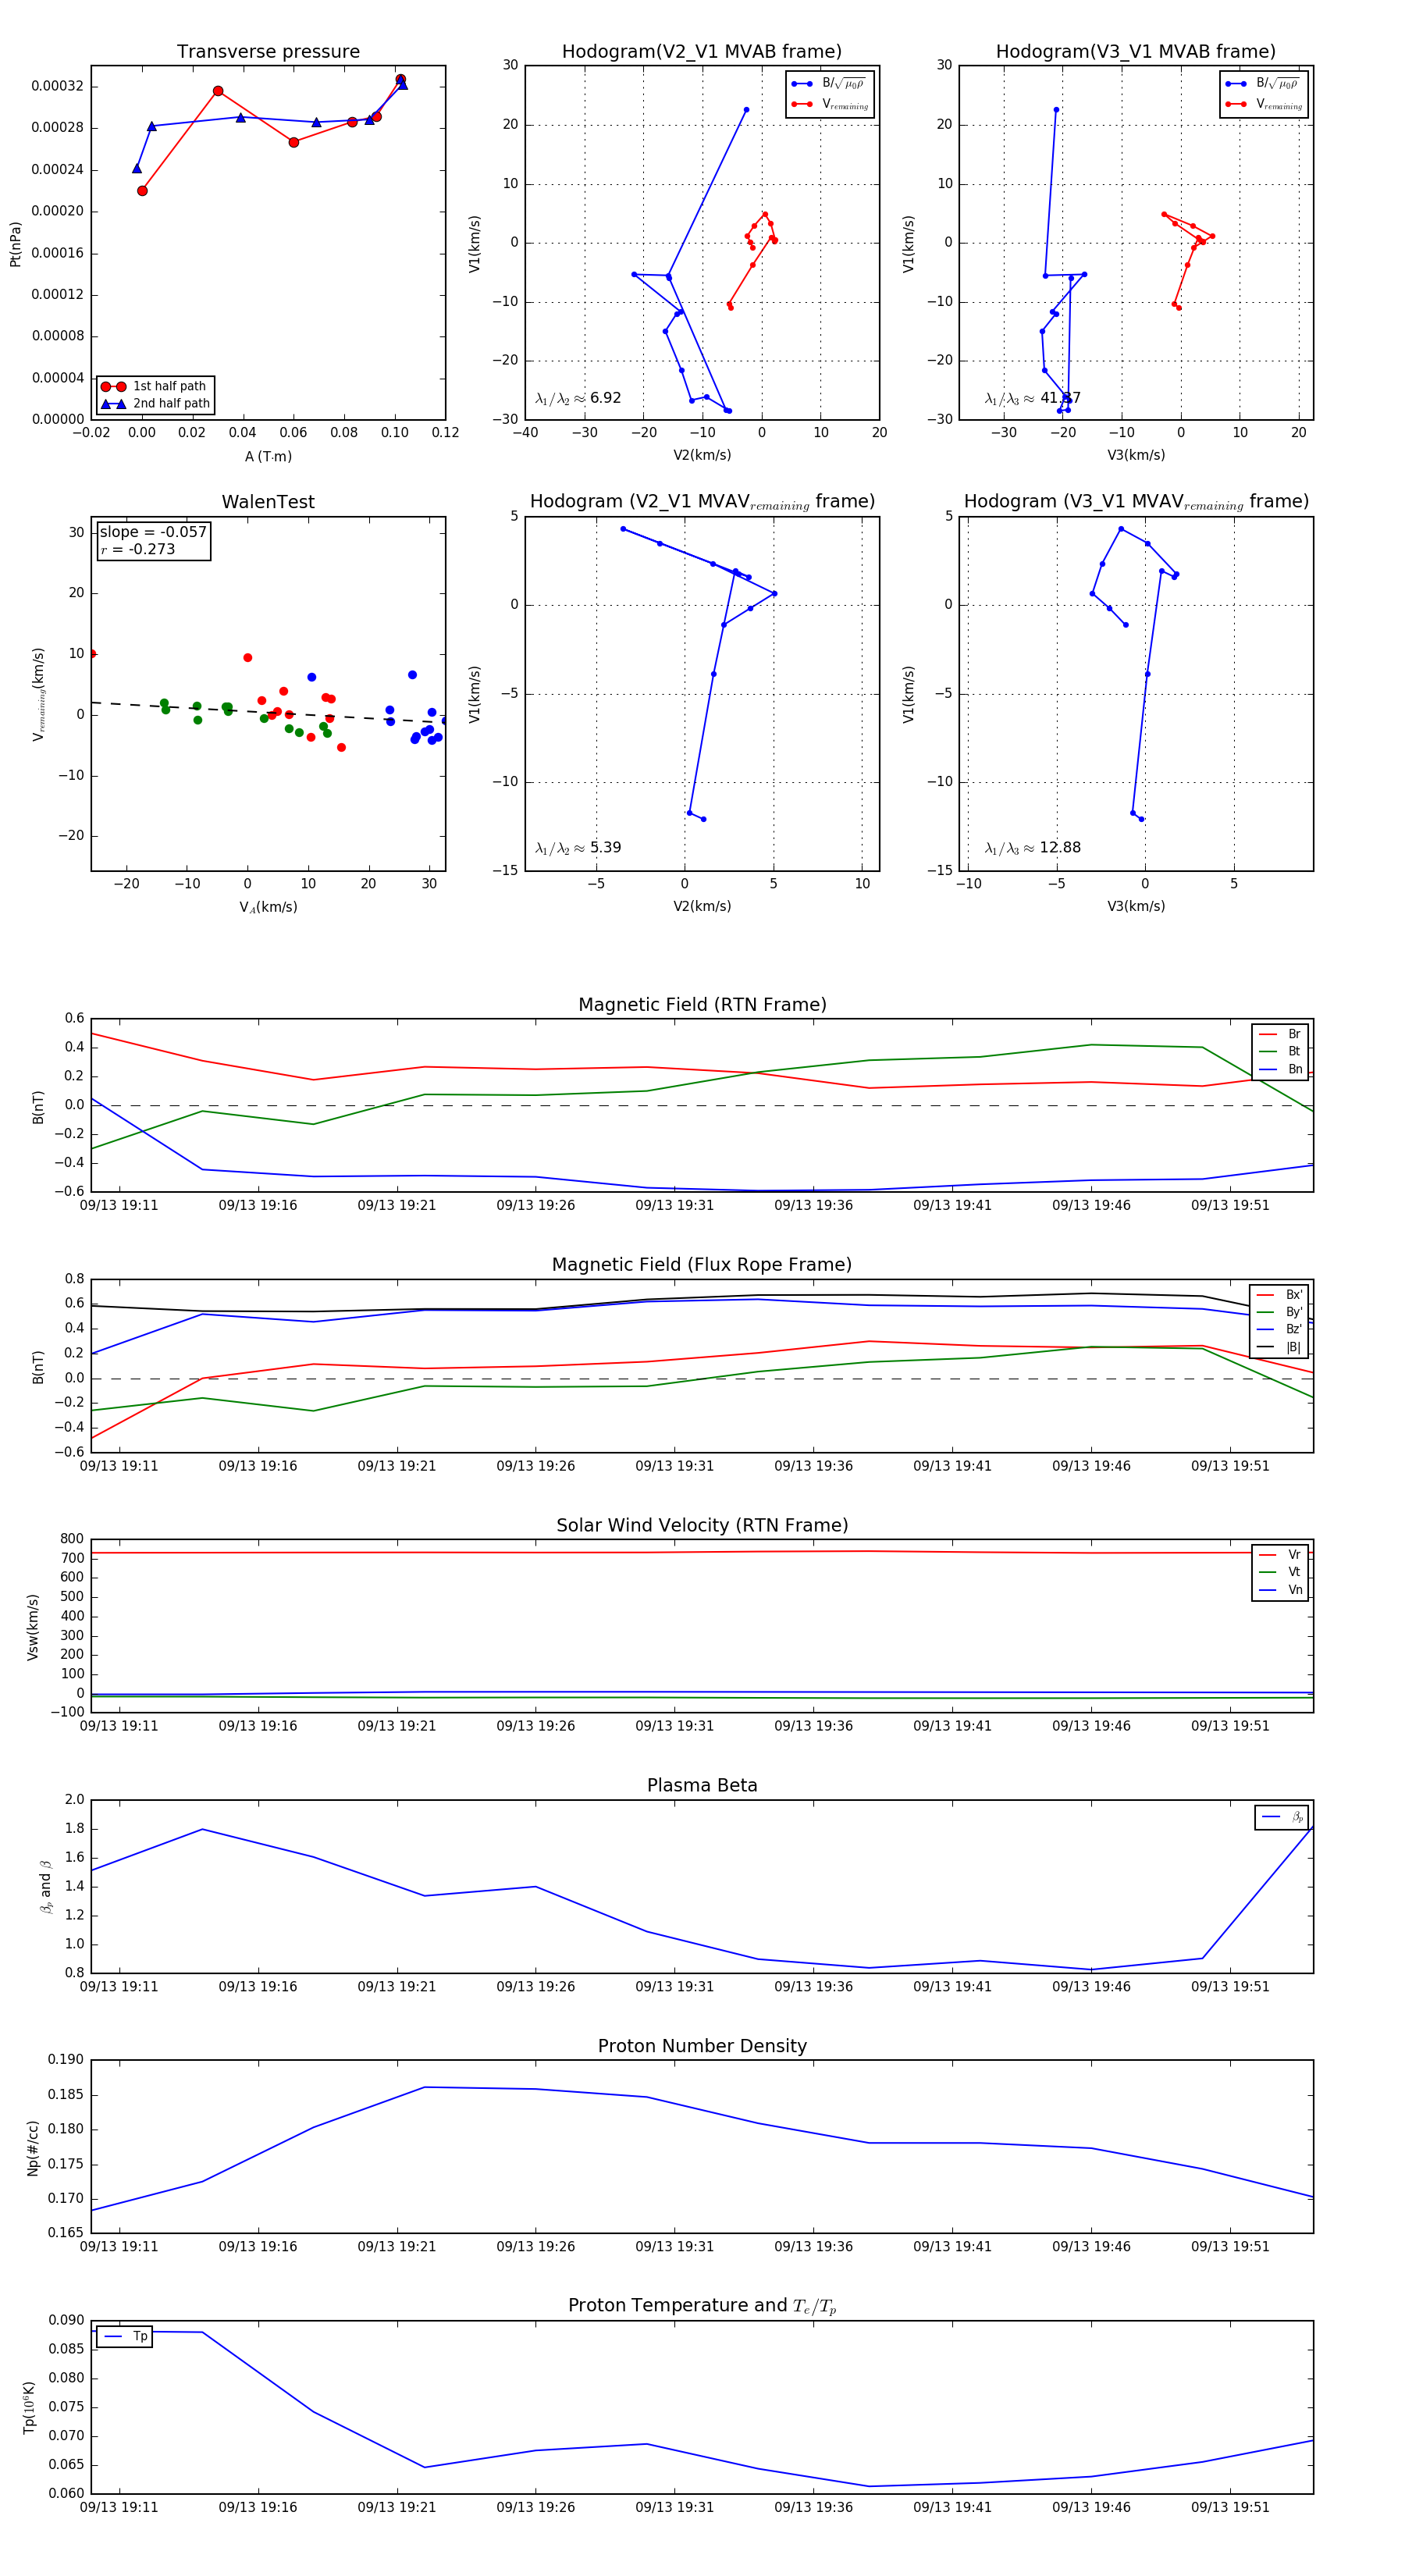This screenshot has height=2576, width=1405.
Task: Click the 'Vt' legend entry
Action: (x=1280, y=1572)
